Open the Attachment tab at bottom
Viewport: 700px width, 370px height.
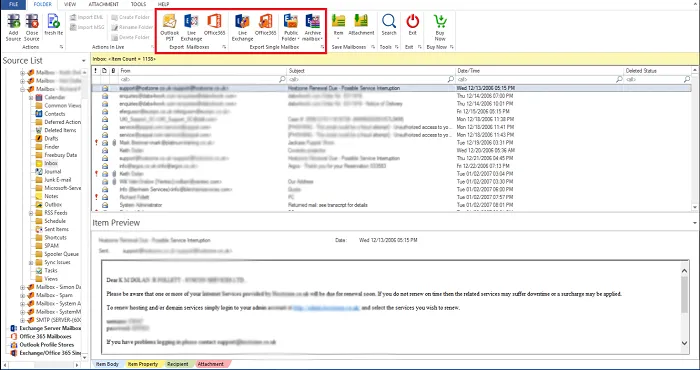(x=211, y=364)
